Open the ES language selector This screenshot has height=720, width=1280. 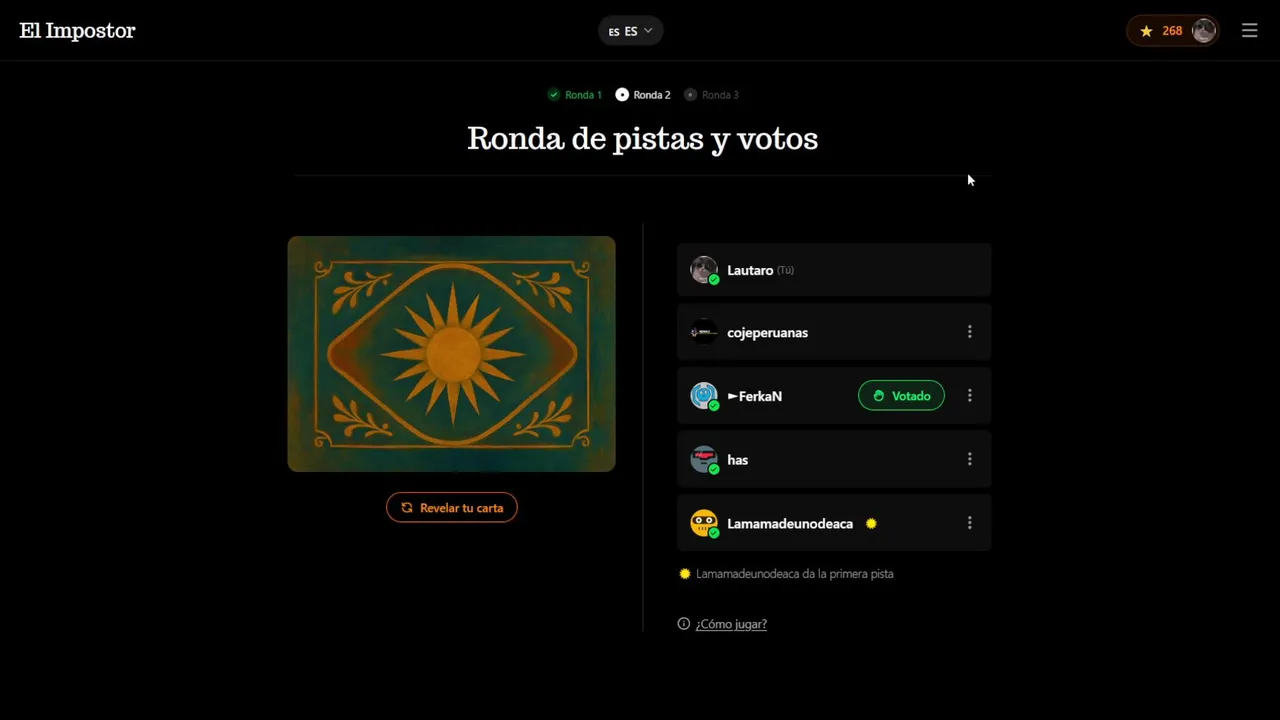(630, 31)
